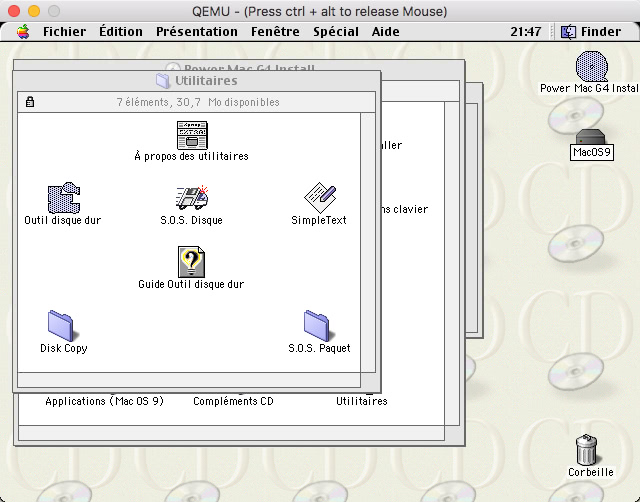Open the Édition menu

coord(121,31)
